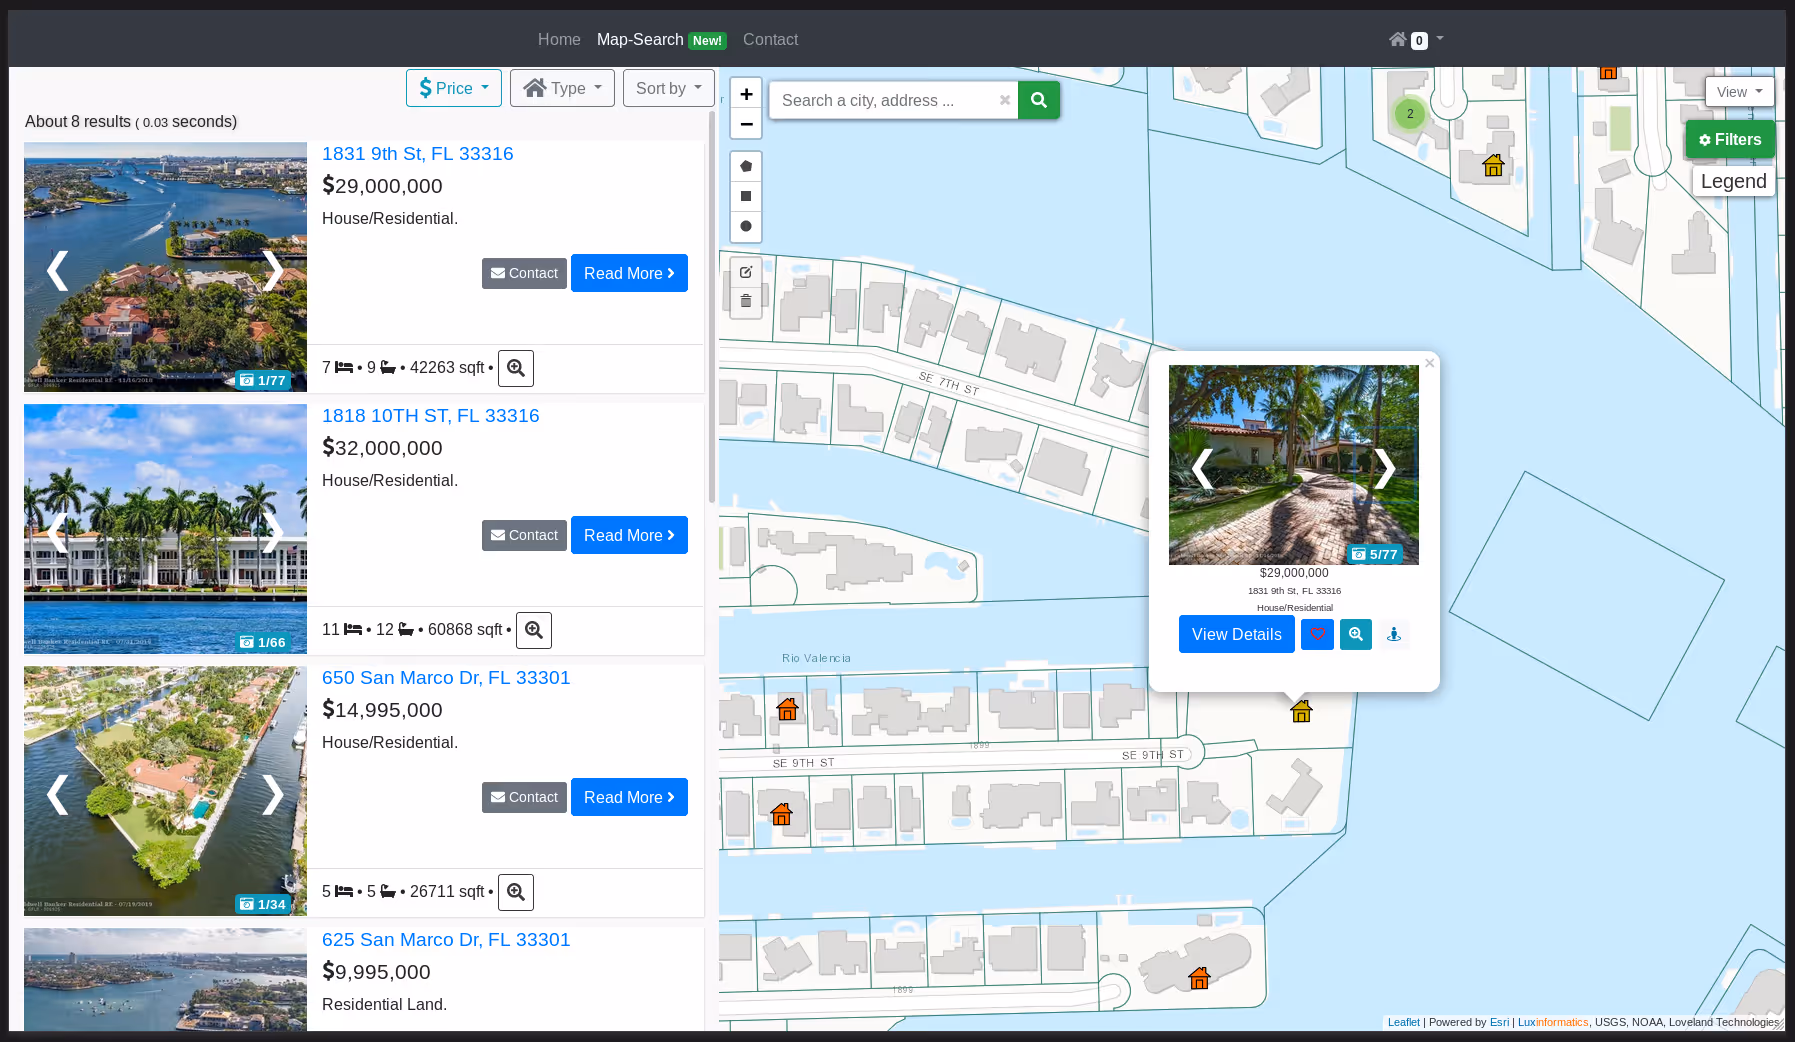The width and height of the screenshot is (1795, 1042).
Task: Click the map zoom in plus button
Action: click(746, 94)
